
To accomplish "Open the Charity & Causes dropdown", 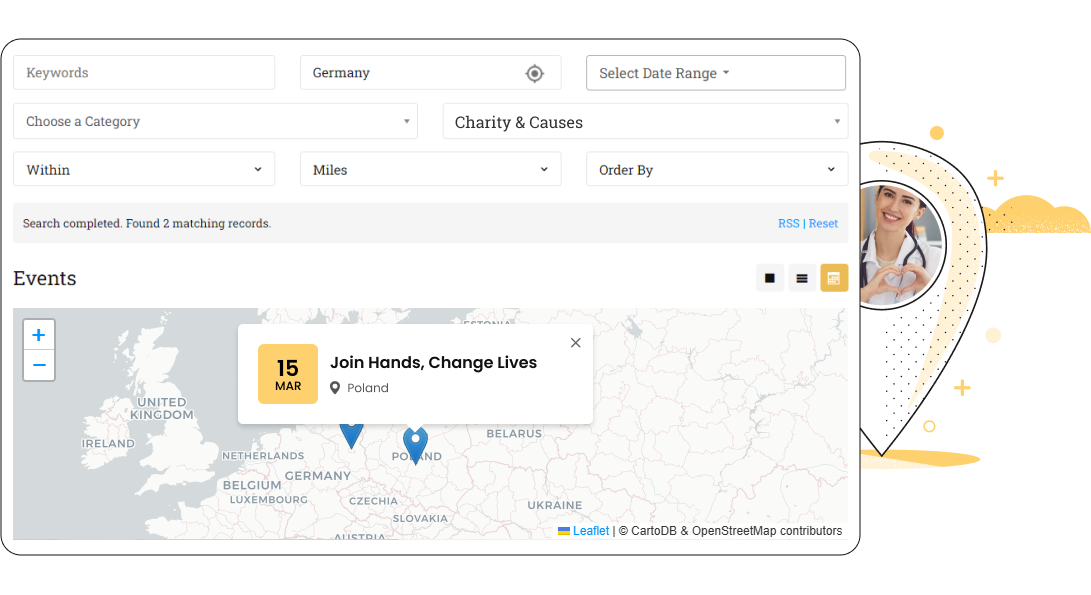I will pyautogui.click(x=644, y=121).
